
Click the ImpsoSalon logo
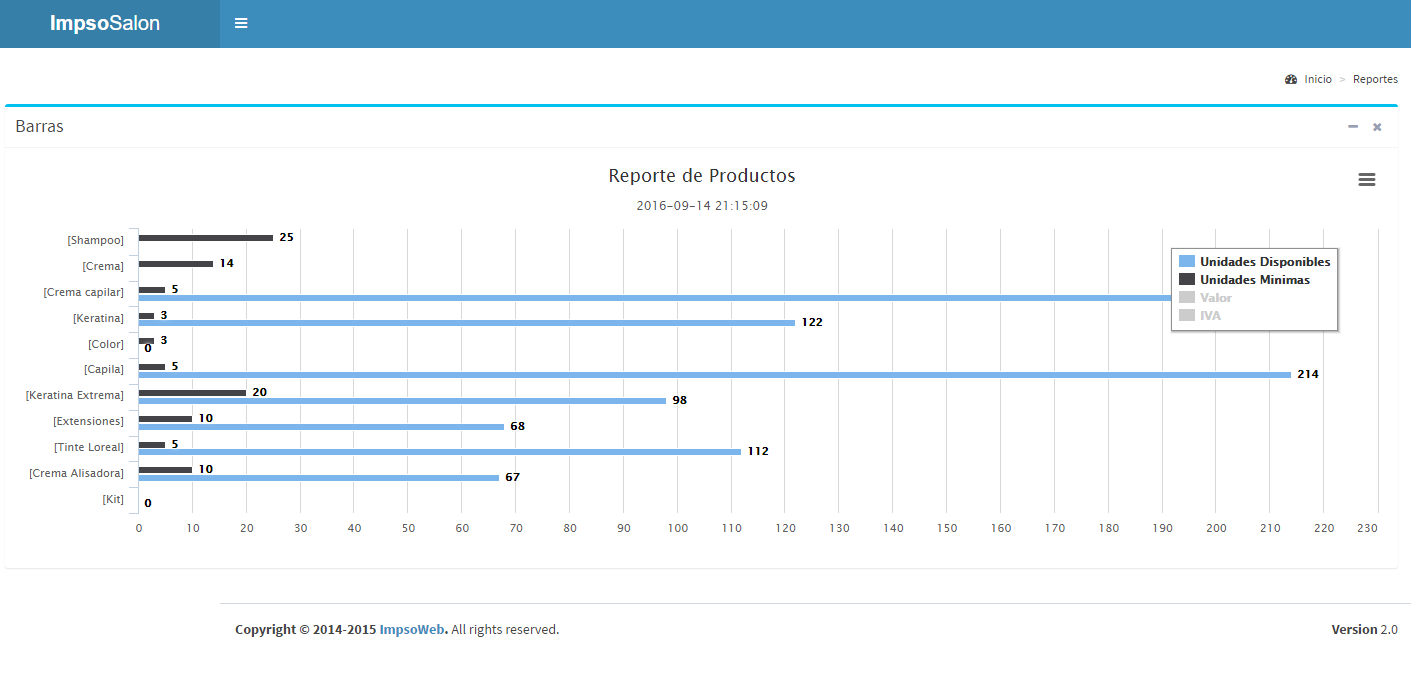(105, 24)
